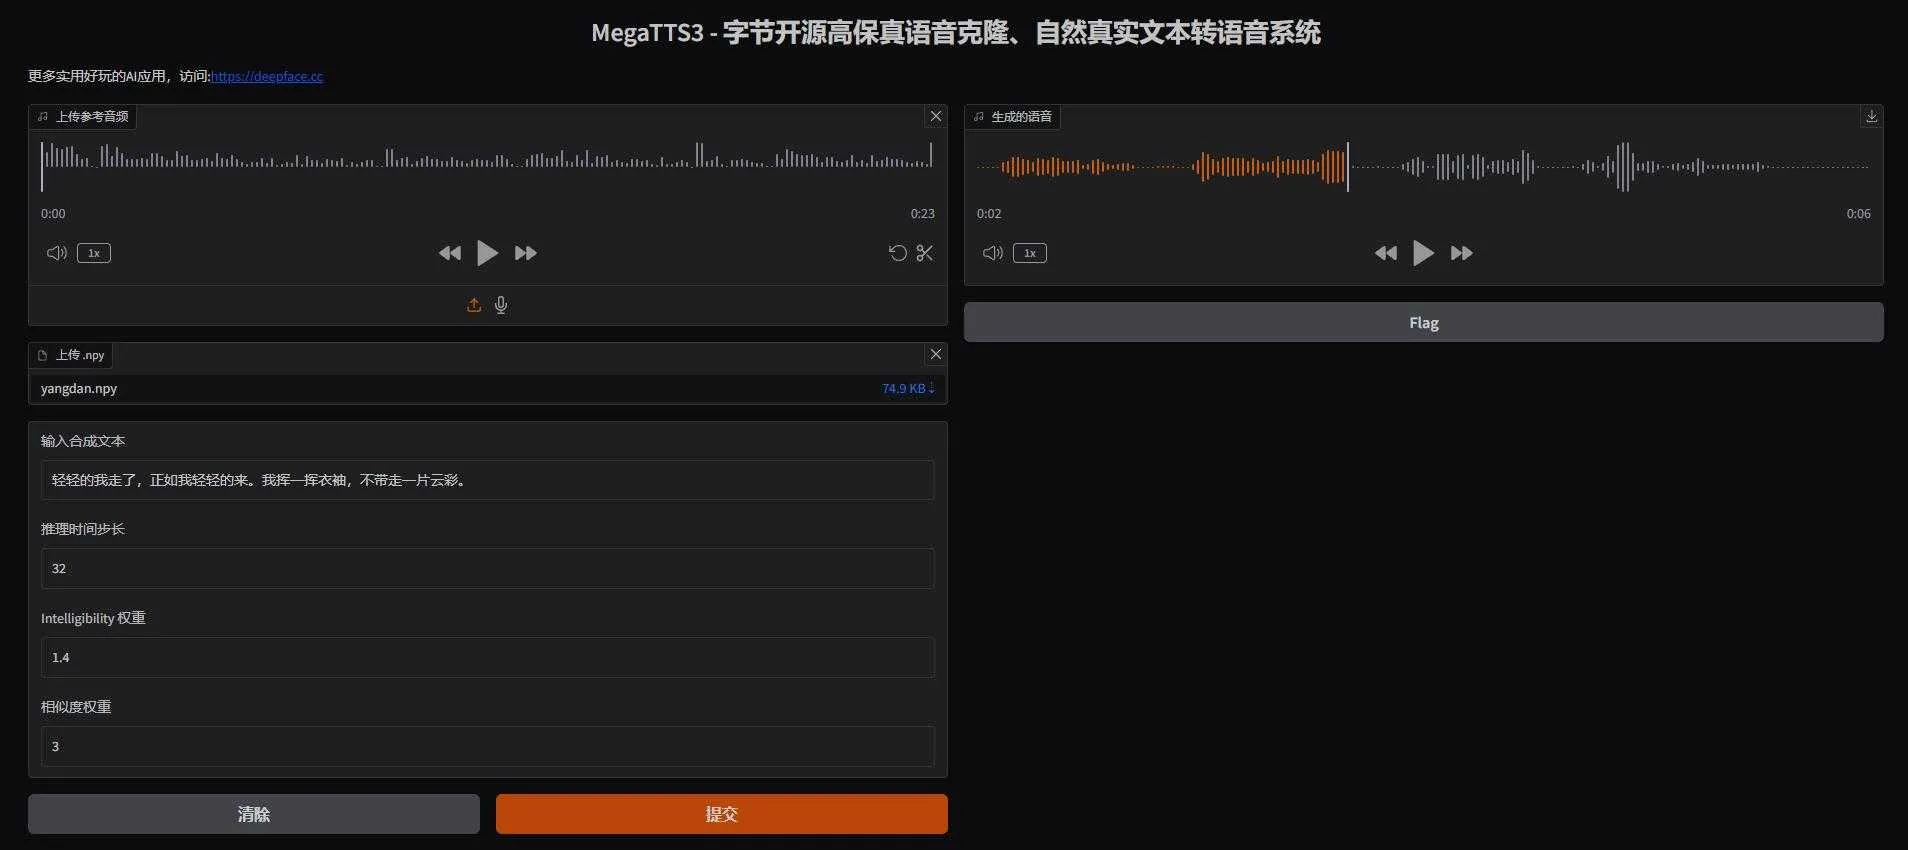Click the 推理时间步长 input field
The height and width of the screenshot is (850, 1908).
pos(488,568)
